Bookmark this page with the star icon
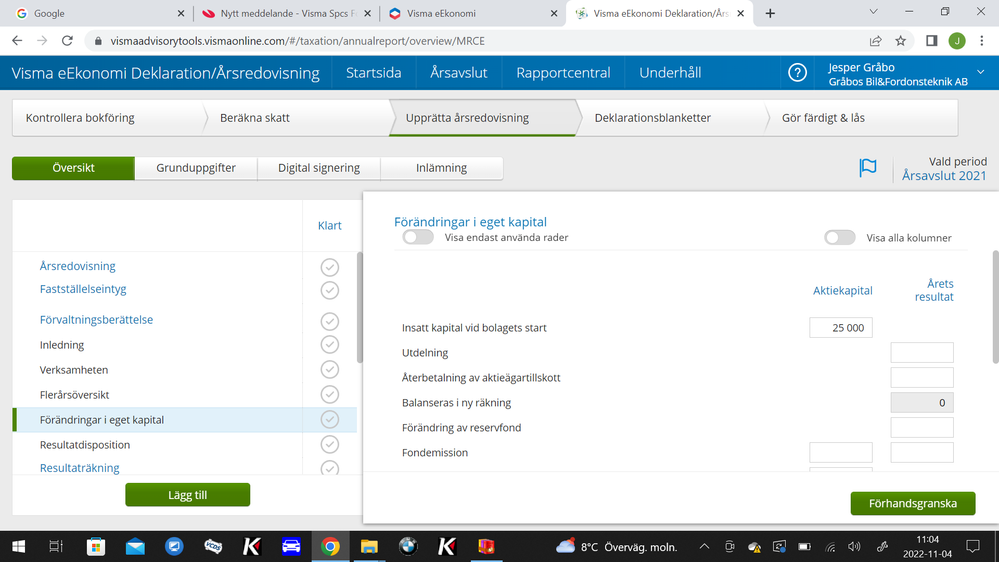Screen dimensions: 999x562 [901, 41]
